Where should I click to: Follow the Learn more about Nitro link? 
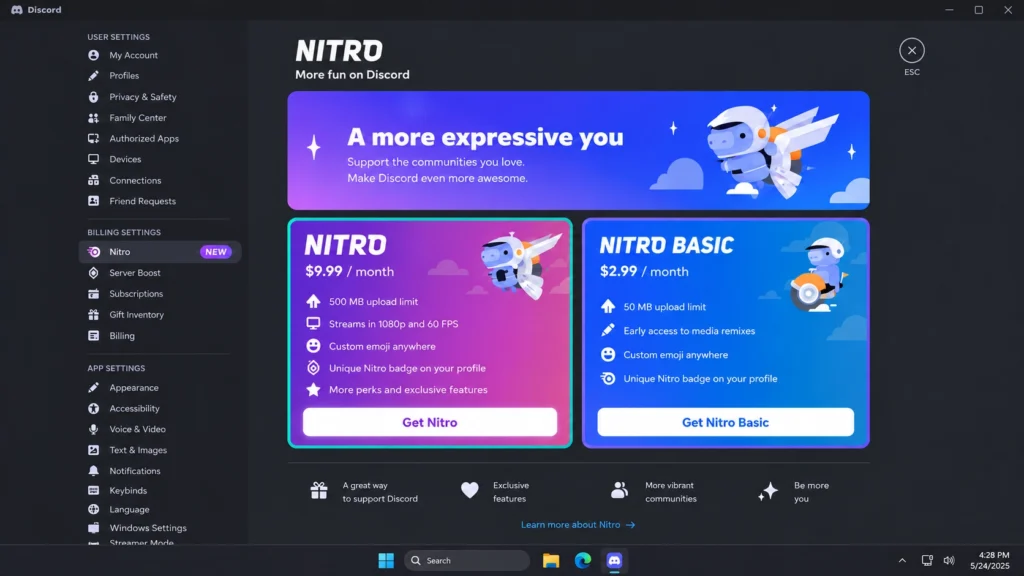click(578, 524)
